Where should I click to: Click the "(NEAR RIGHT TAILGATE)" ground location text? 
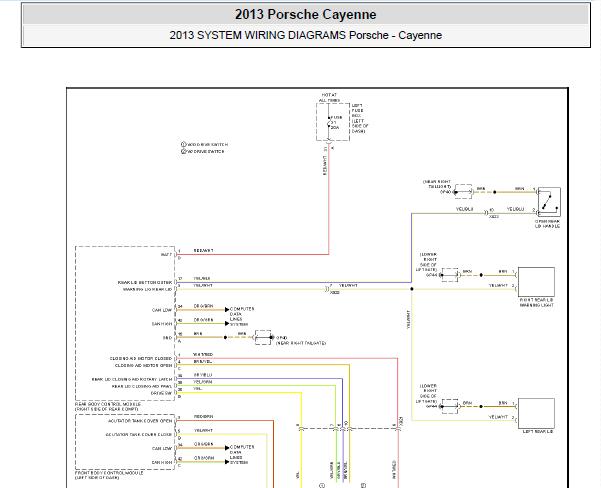301,343
